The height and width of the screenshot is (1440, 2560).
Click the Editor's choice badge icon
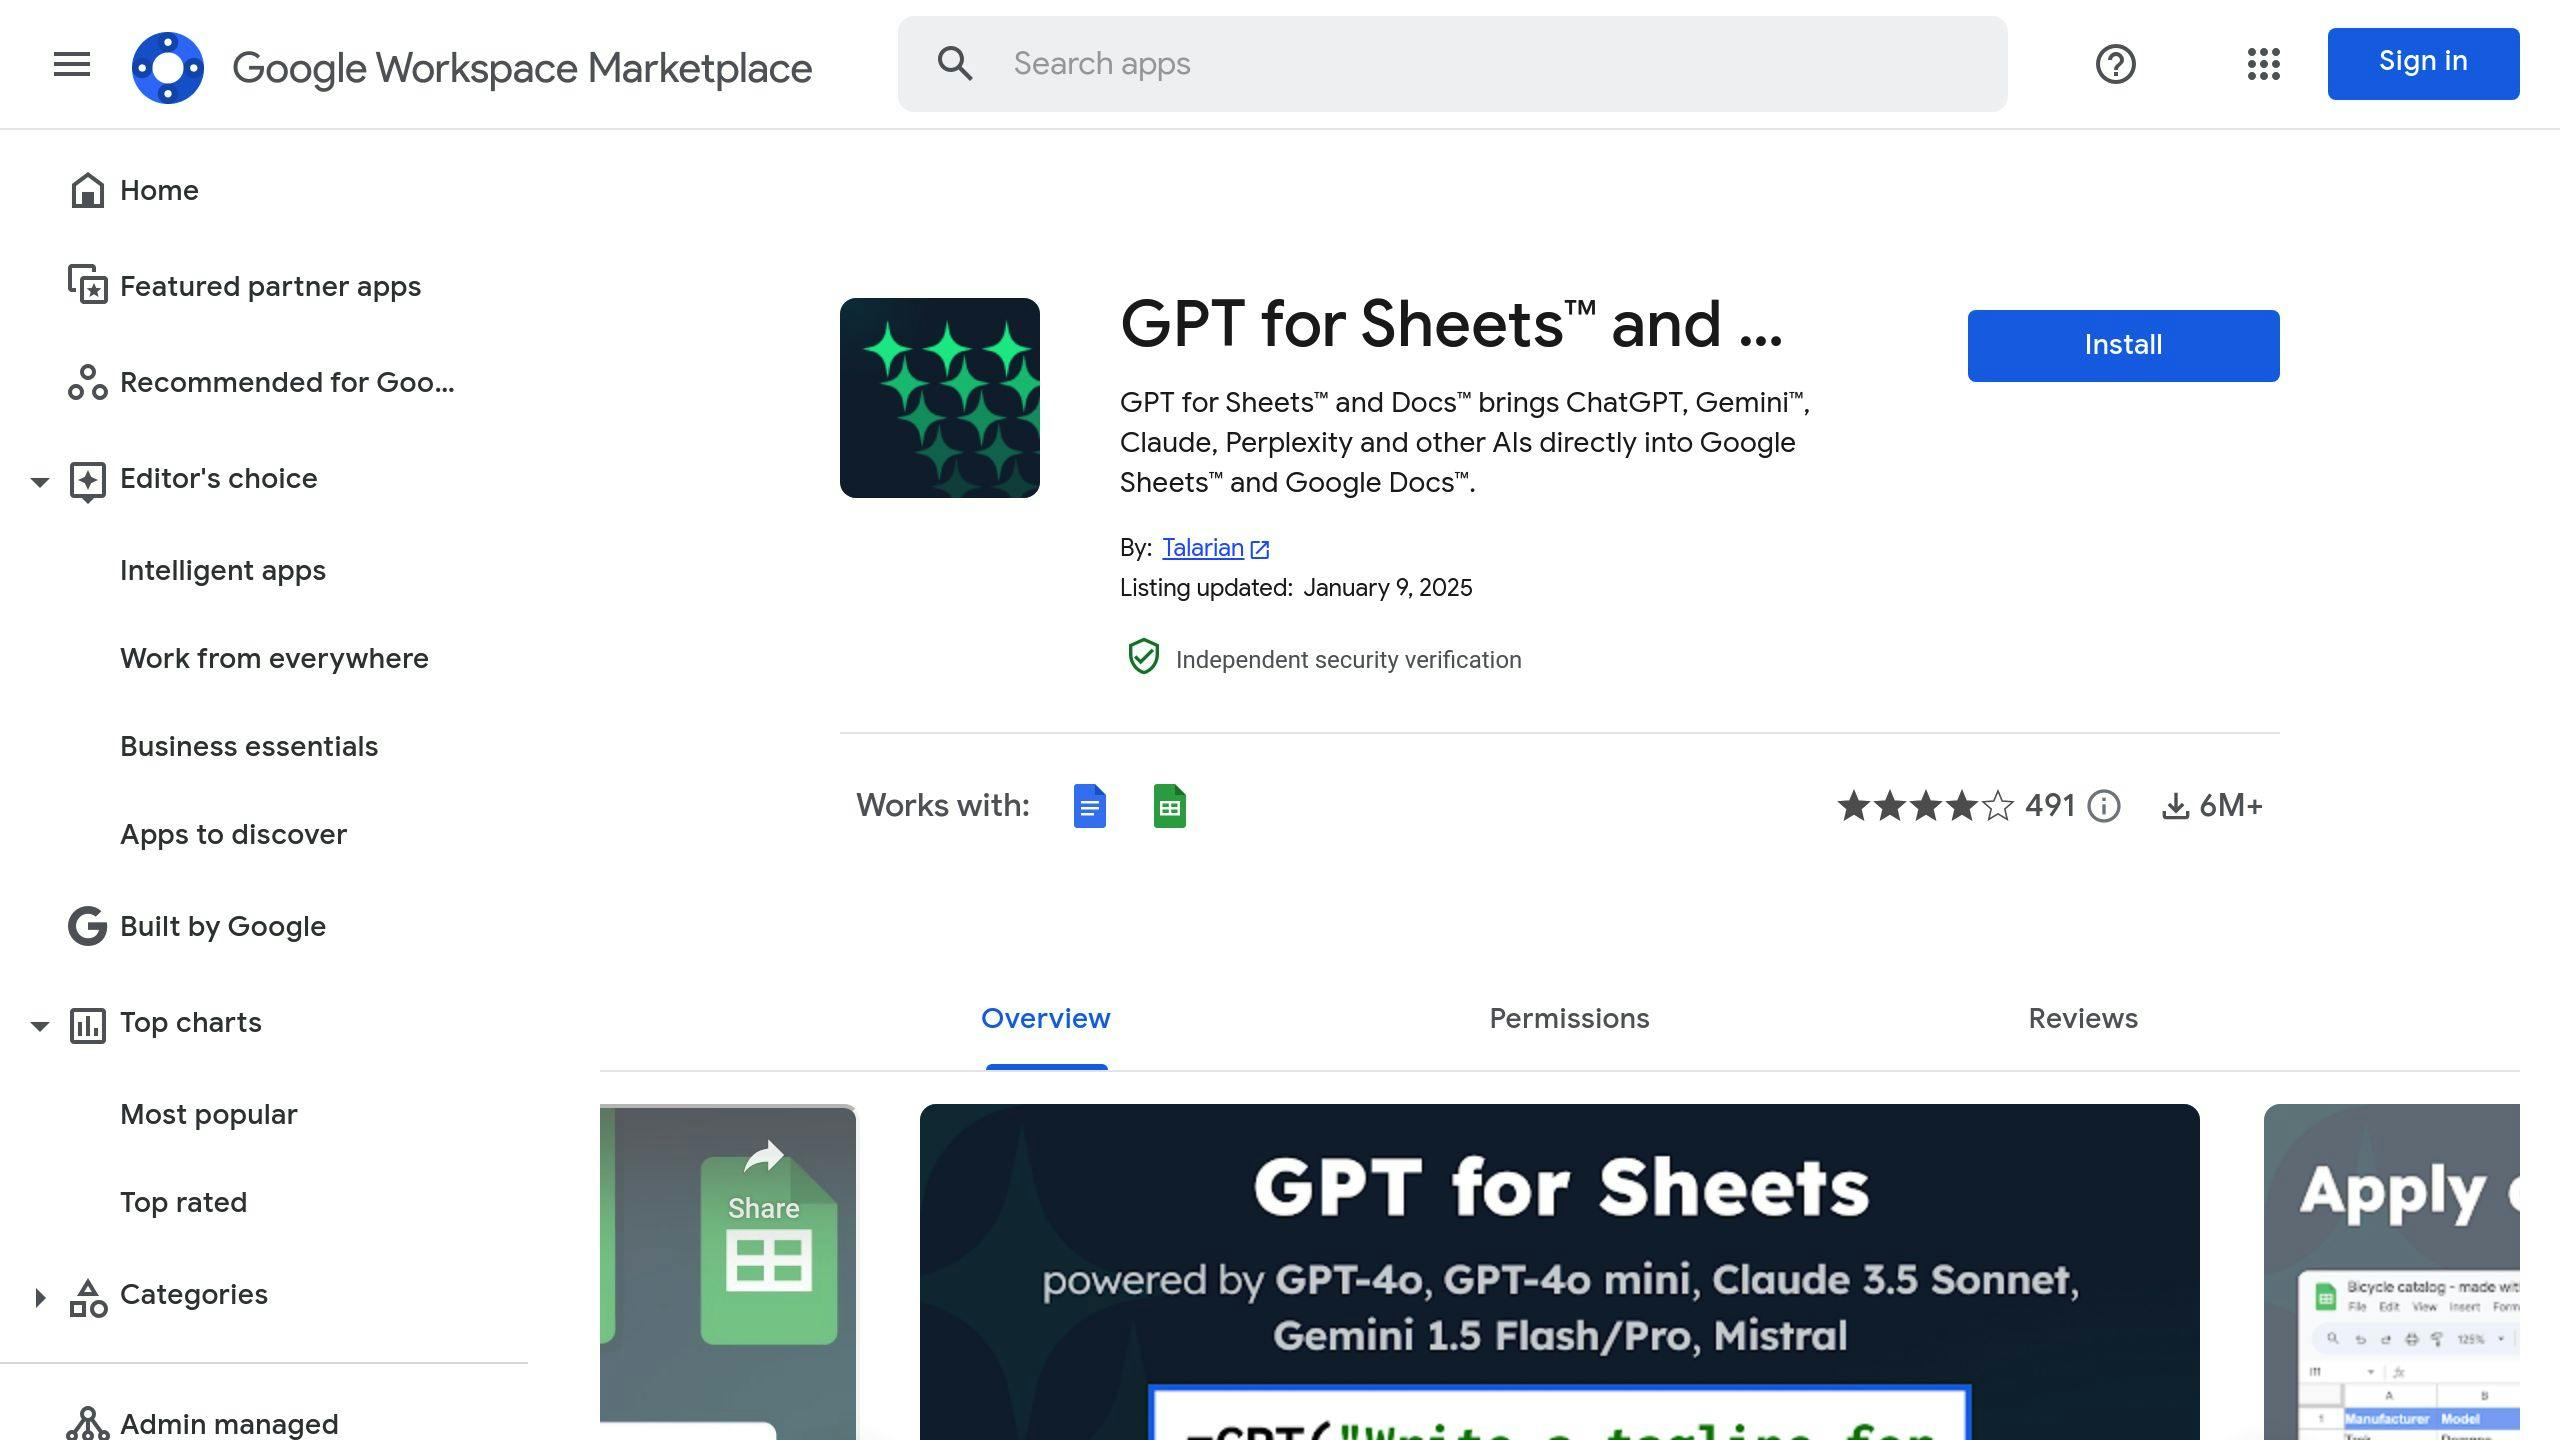coord(87,481)
